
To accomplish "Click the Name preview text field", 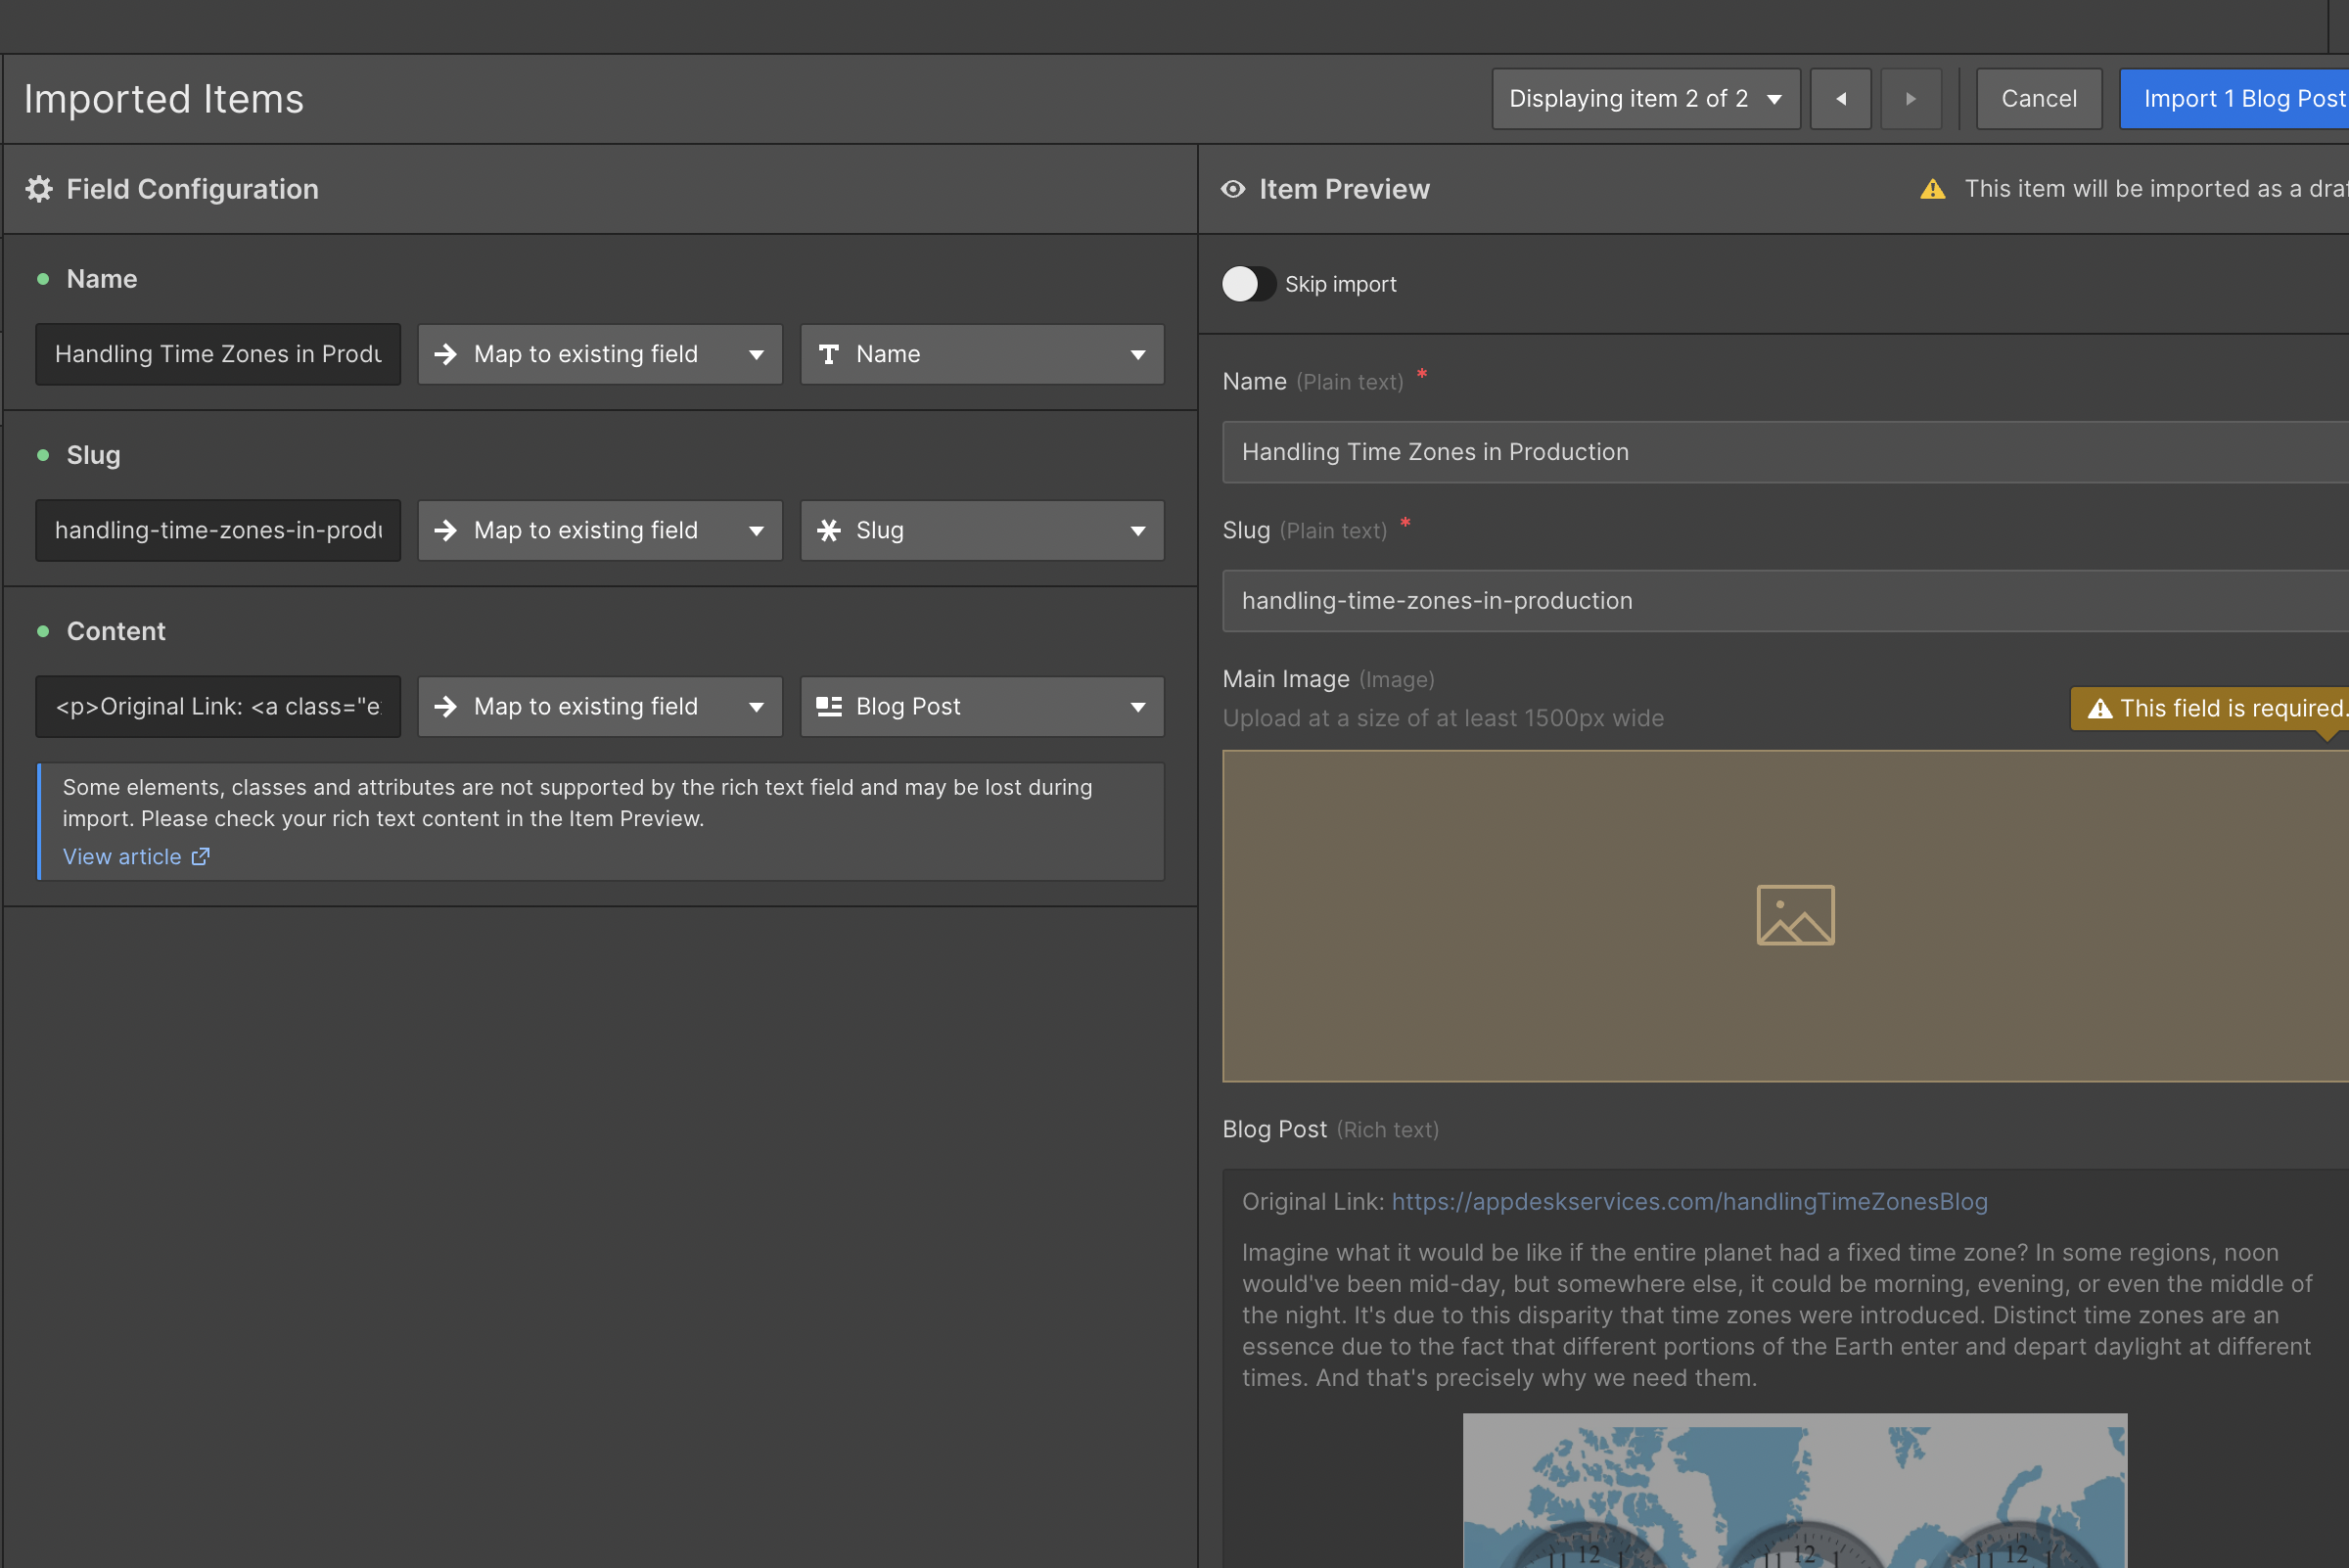I will point(1780,452).
